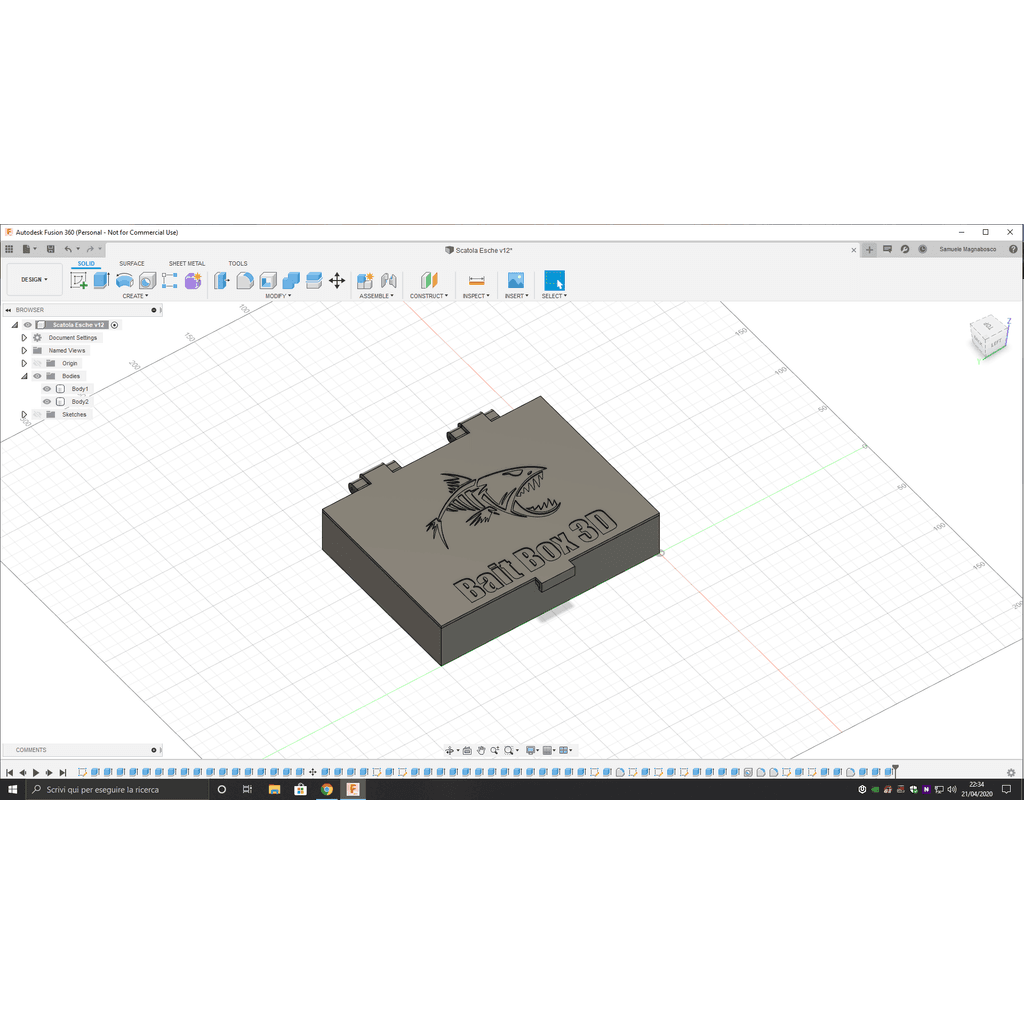Click the Look At icon in navigation bar
Screen dimensions: 1024x1024
pos(467,750)
